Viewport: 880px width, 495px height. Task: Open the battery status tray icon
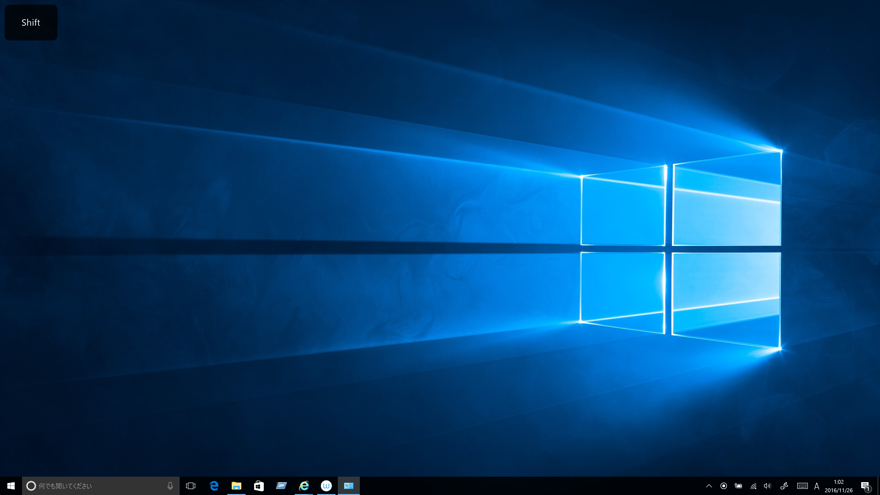[738, 486]
